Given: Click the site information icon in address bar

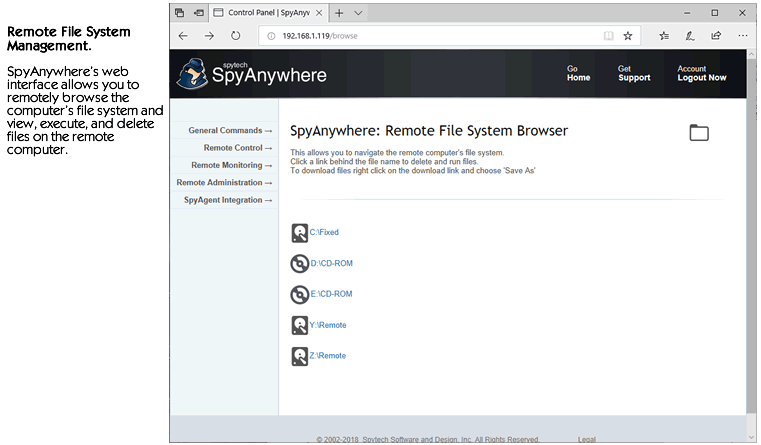Looking at the screenshot, I should point(271,36).
